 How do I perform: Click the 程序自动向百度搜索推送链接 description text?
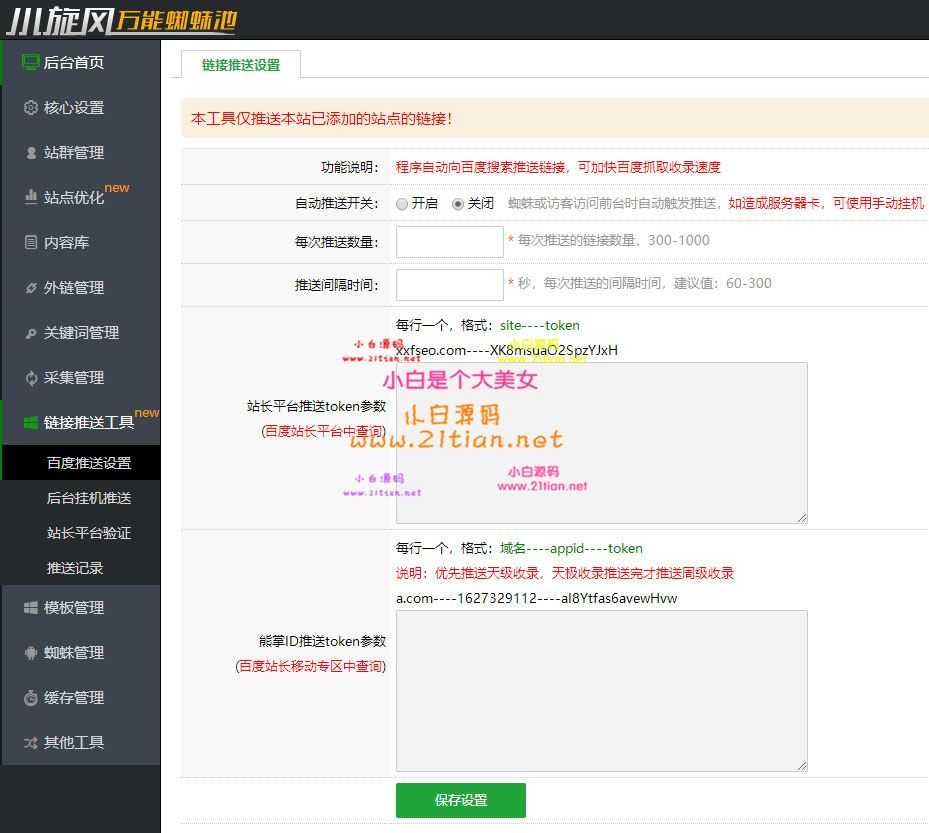(x=558, y=167)
